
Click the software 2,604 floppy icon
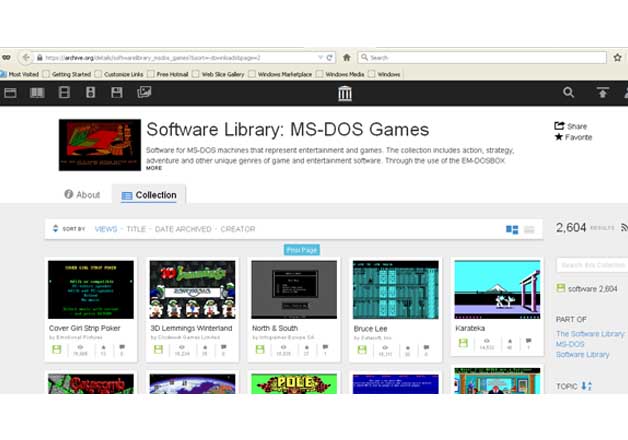pos(561,288)
